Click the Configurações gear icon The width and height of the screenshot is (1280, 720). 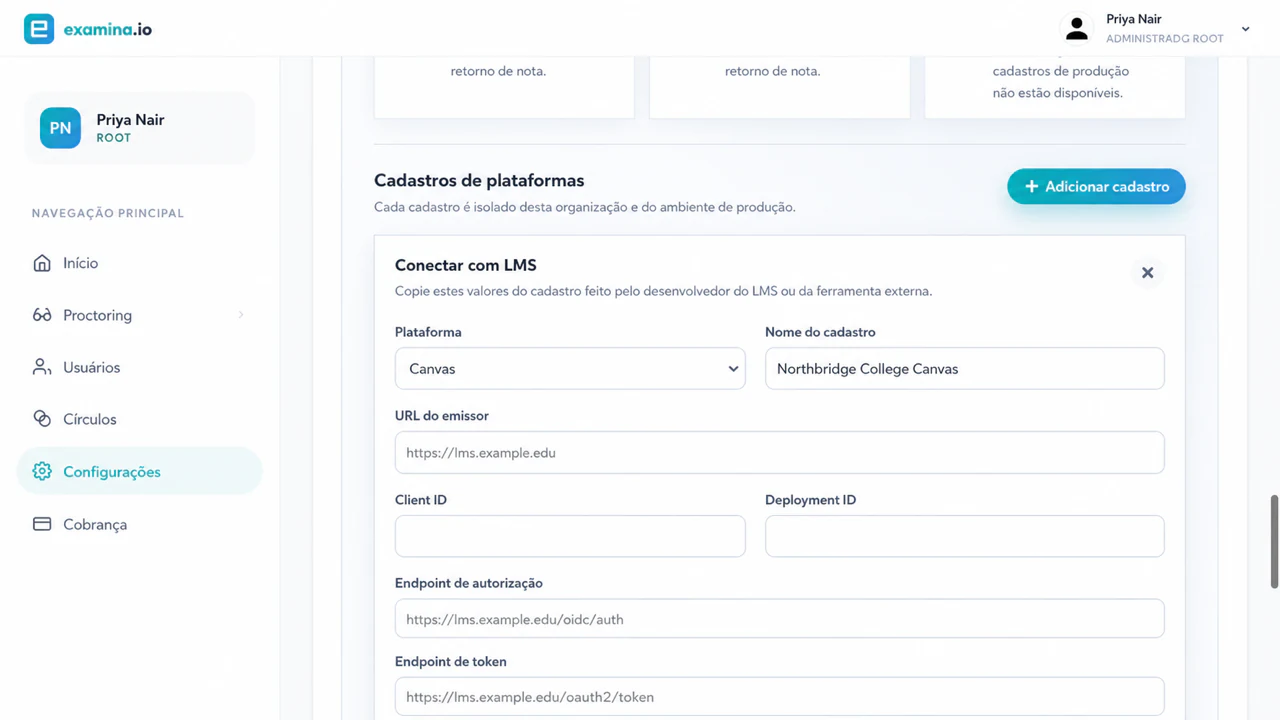(42, 471)
